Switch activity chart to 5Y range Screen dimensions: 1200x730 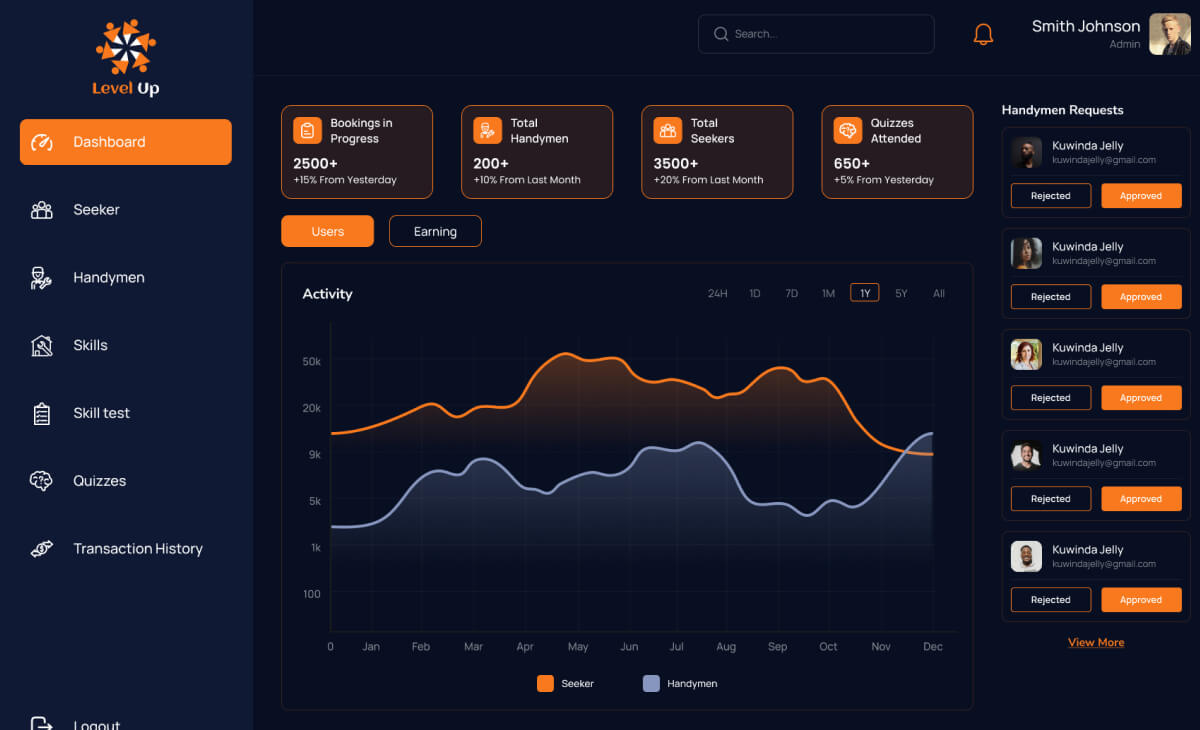tap(901, 294)
